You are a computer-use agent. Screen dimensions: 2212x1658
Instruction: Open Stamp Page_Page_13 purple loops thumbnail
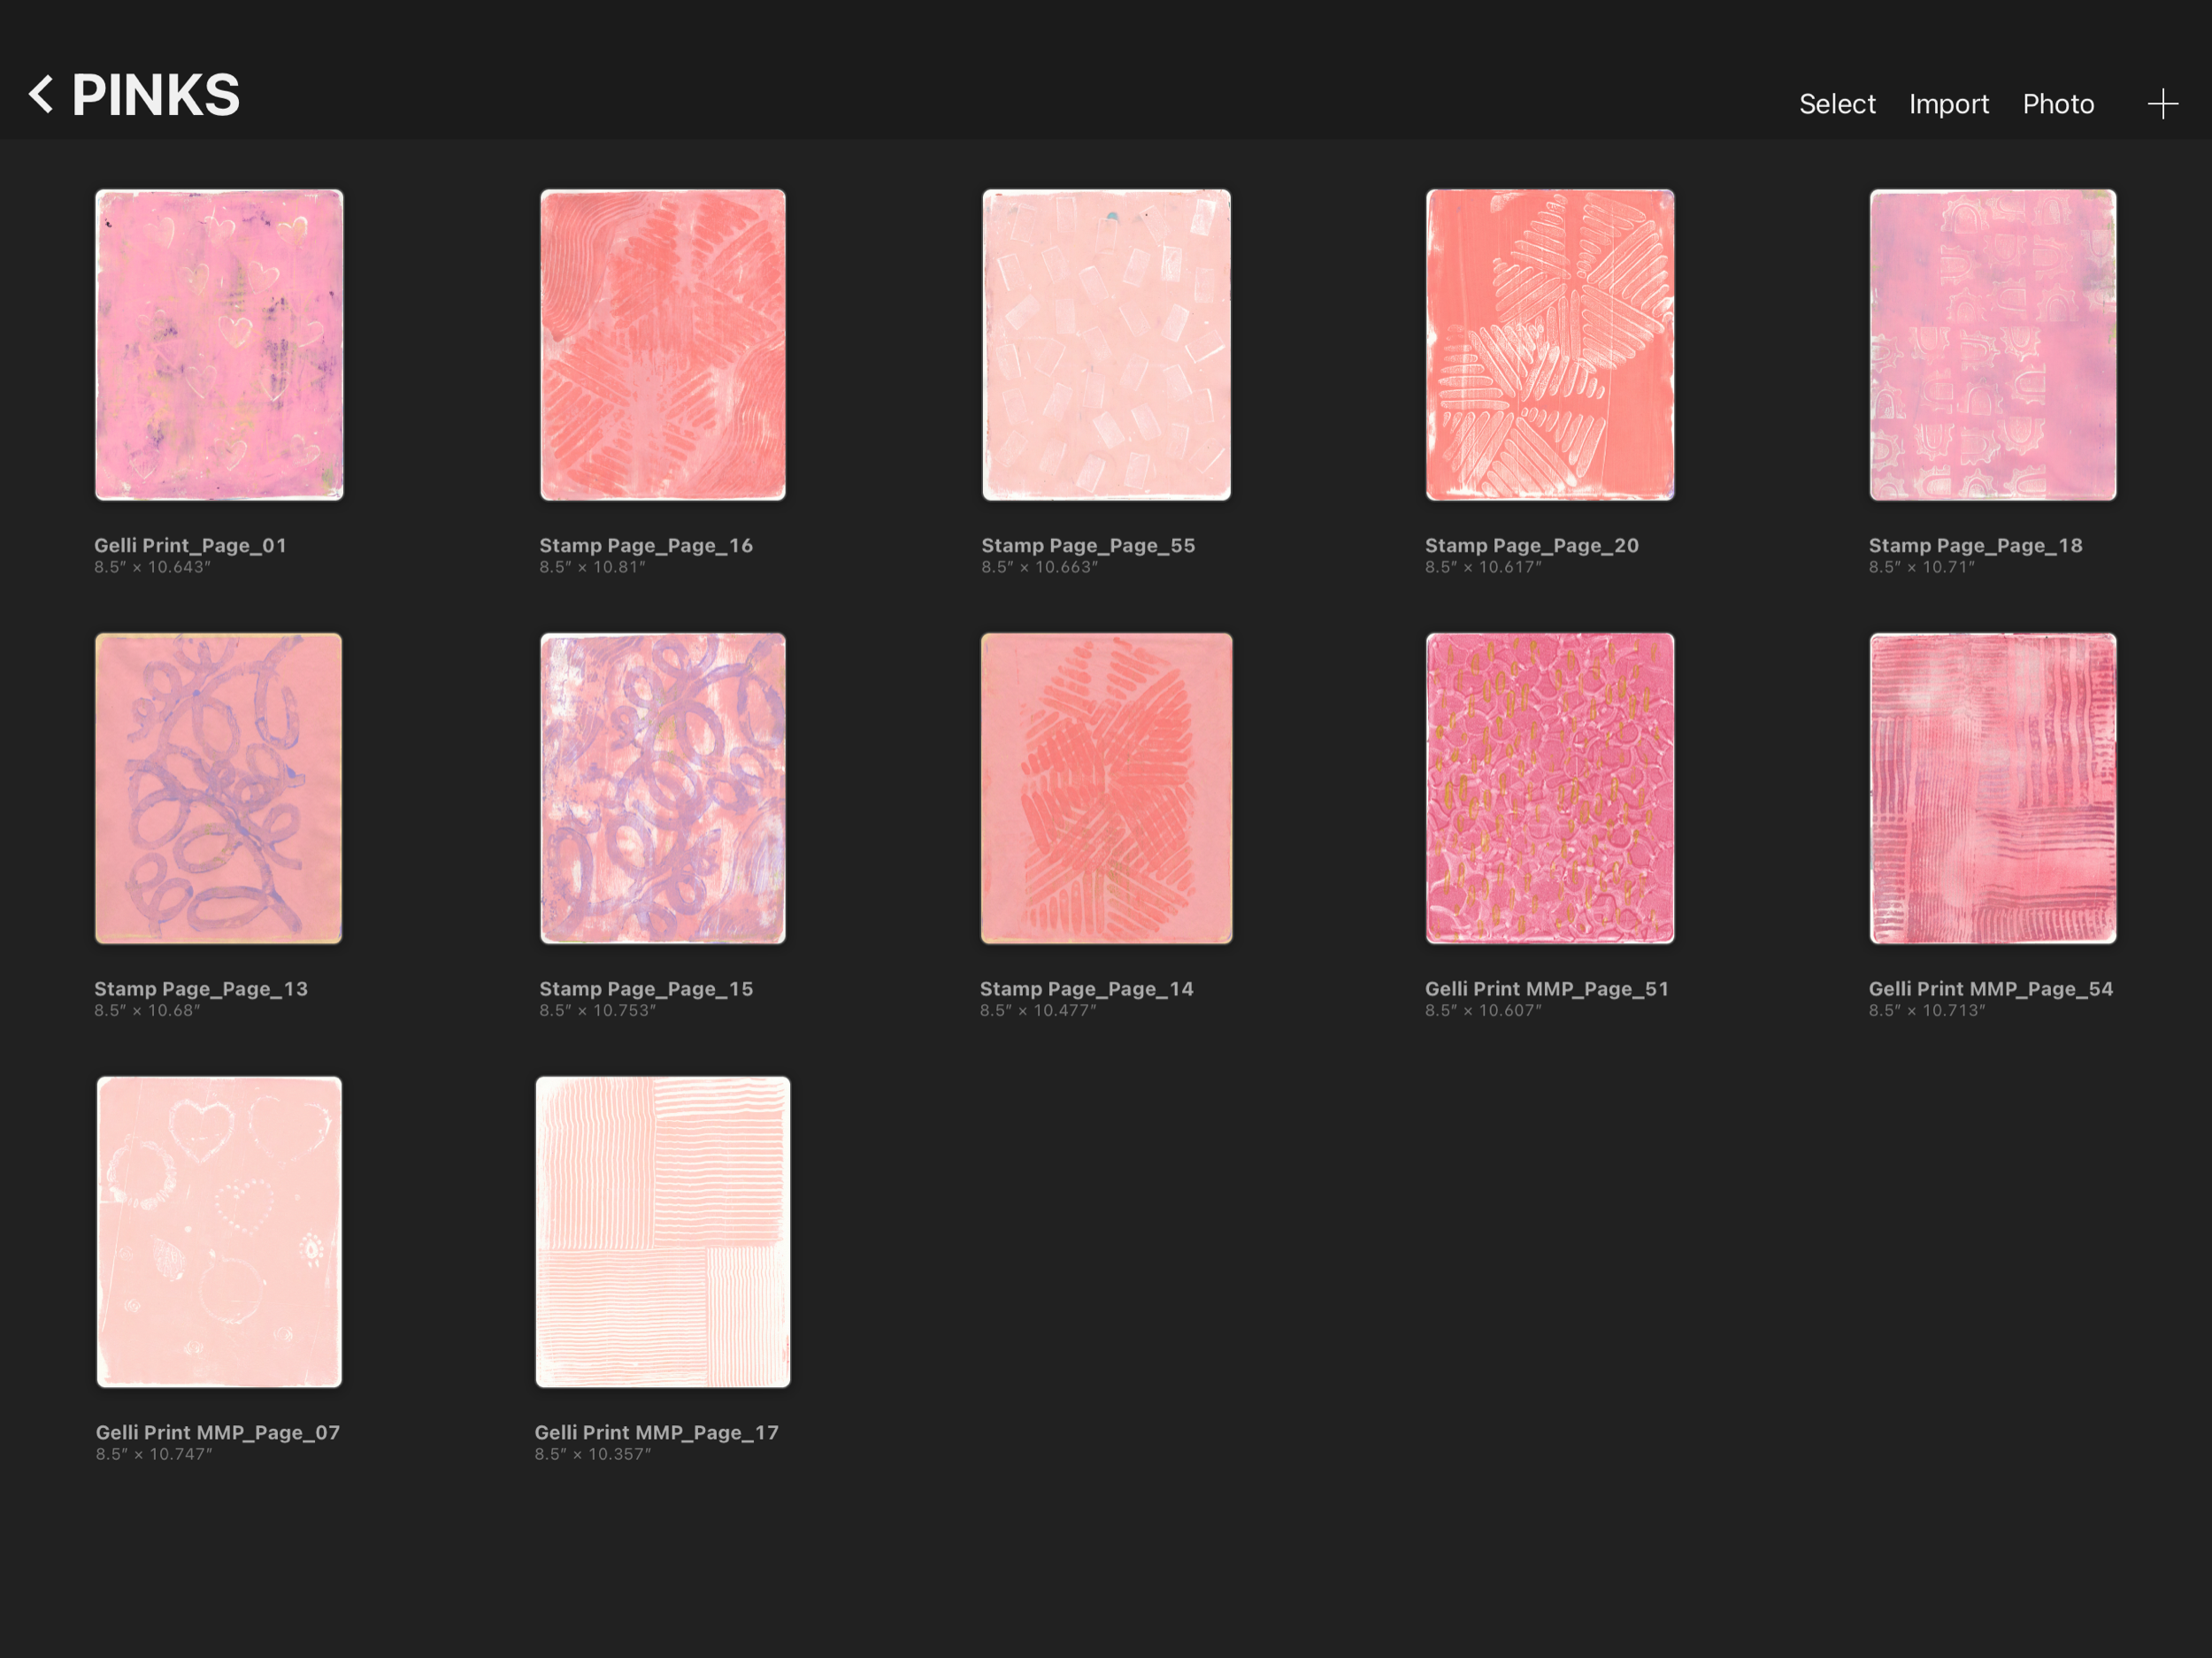click(x=219, y=788)
